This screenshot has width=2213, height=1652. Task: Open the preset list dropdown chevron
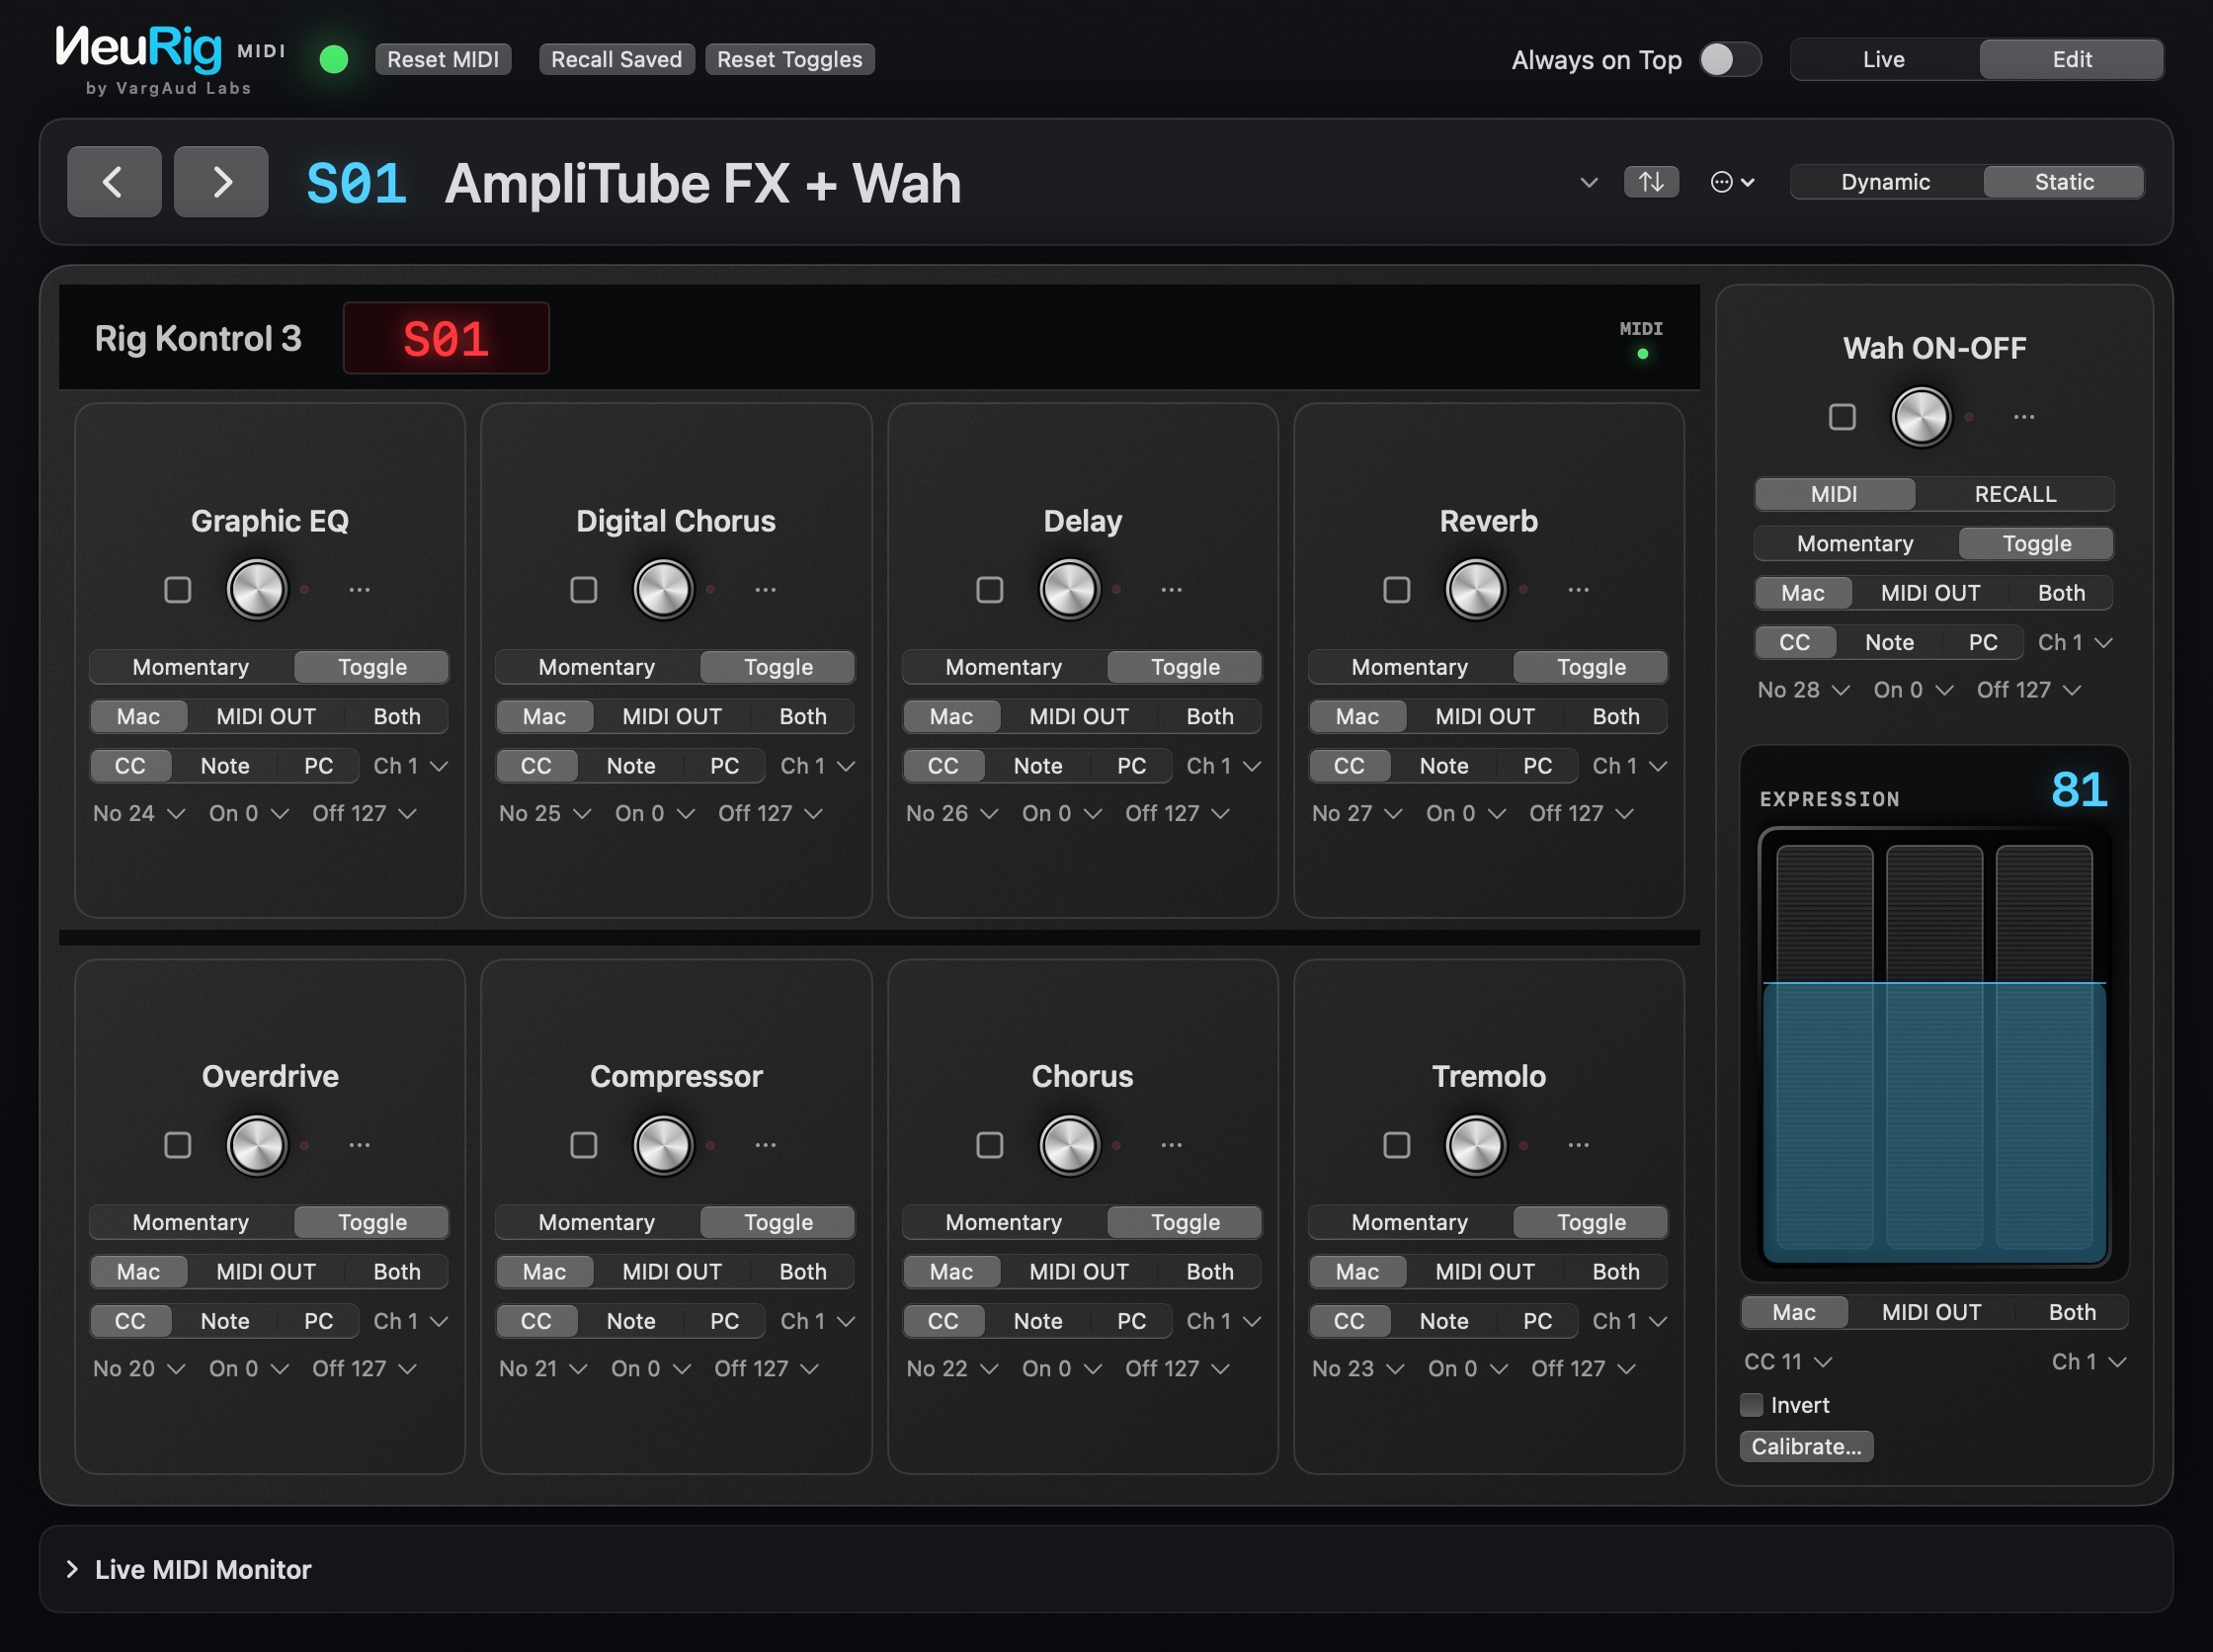pos(1589,183)
